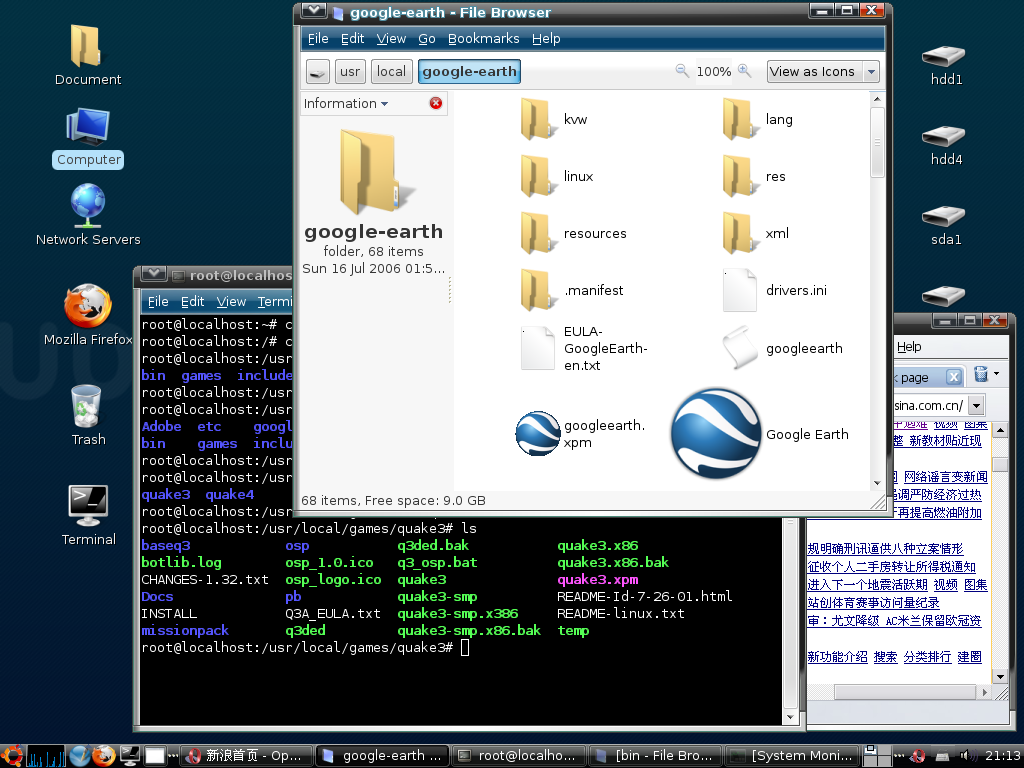
Task: Select the EULA-GoogleEarth-en.txt file icon
Action: [x=537, y=348]
